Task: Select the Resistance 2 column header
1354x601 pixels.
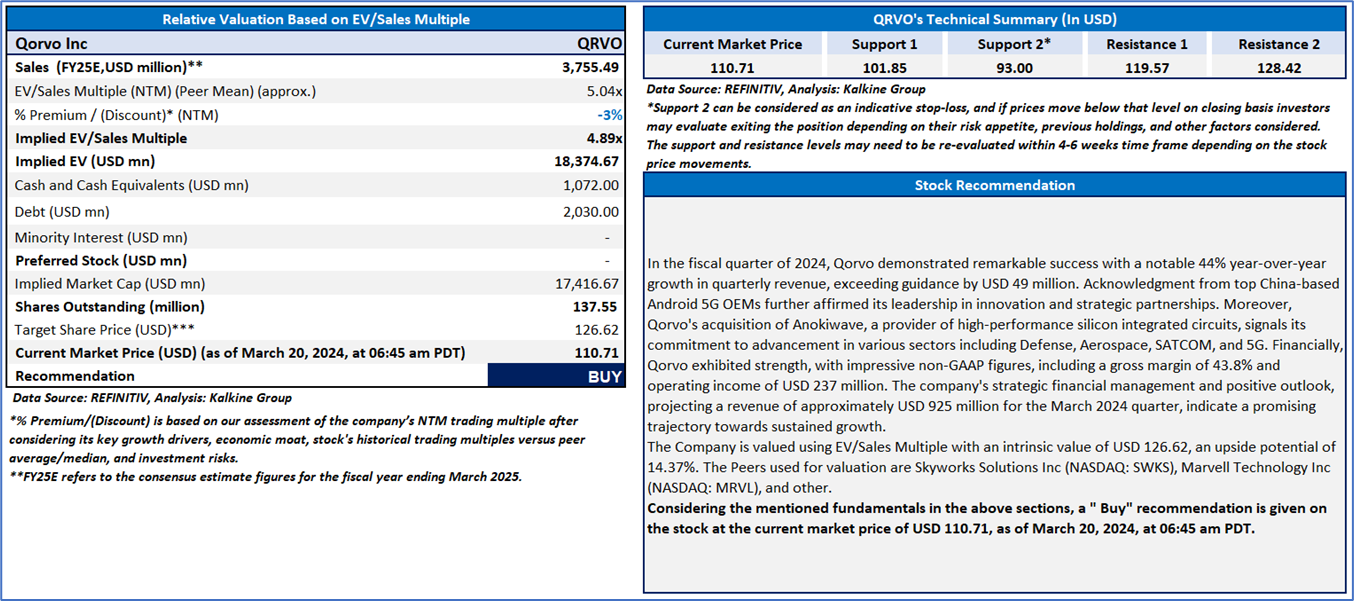Action: coord(1278,44)
